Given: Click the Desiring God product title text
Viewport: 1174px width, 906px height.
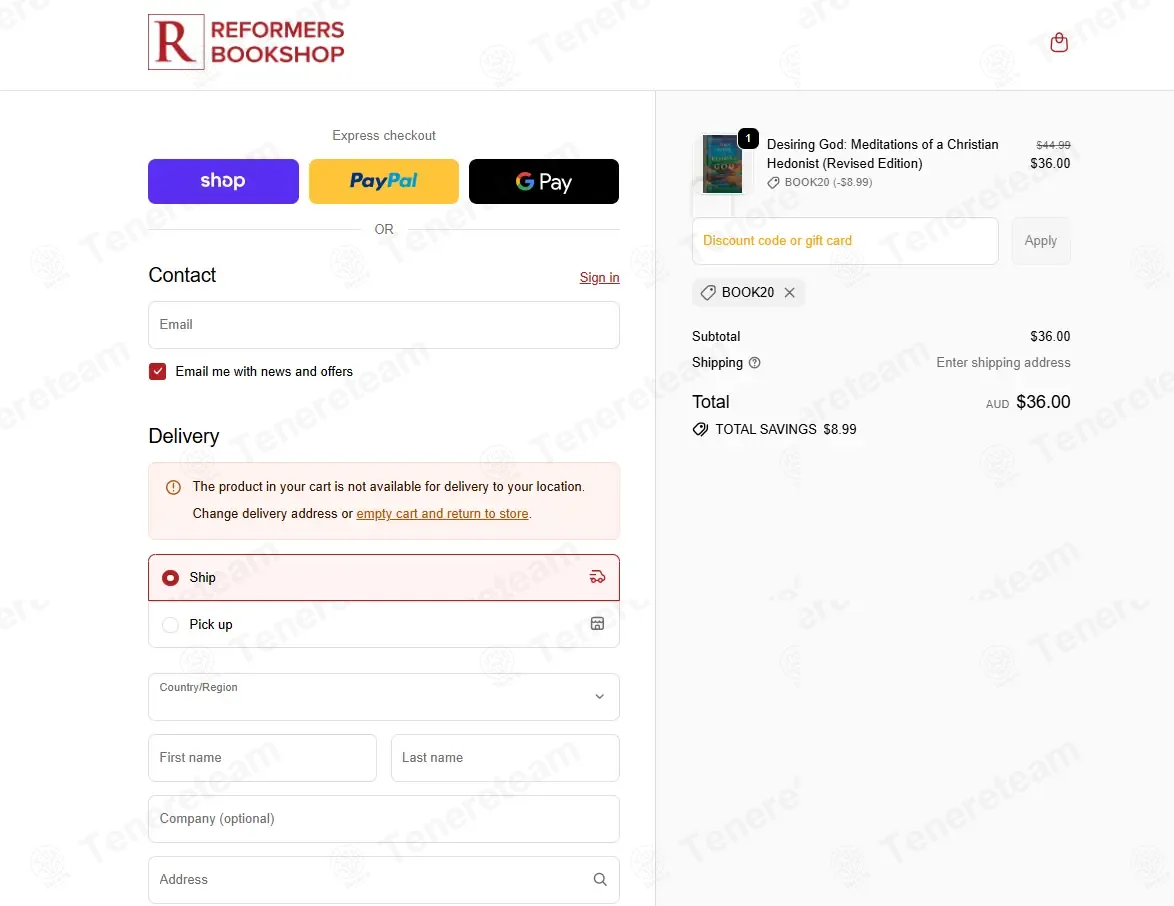Looking at the screenshot, I should [x=882, y=153].
